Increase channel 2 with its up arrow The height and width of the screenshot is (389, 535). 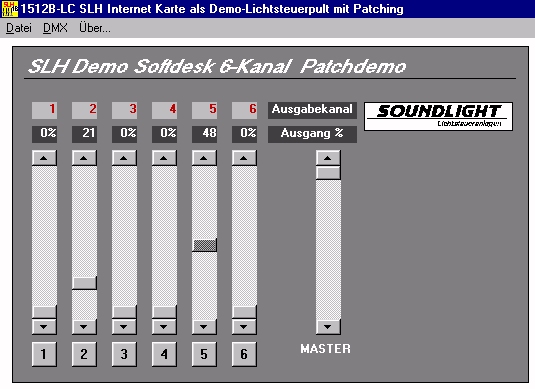click(84, 158)
